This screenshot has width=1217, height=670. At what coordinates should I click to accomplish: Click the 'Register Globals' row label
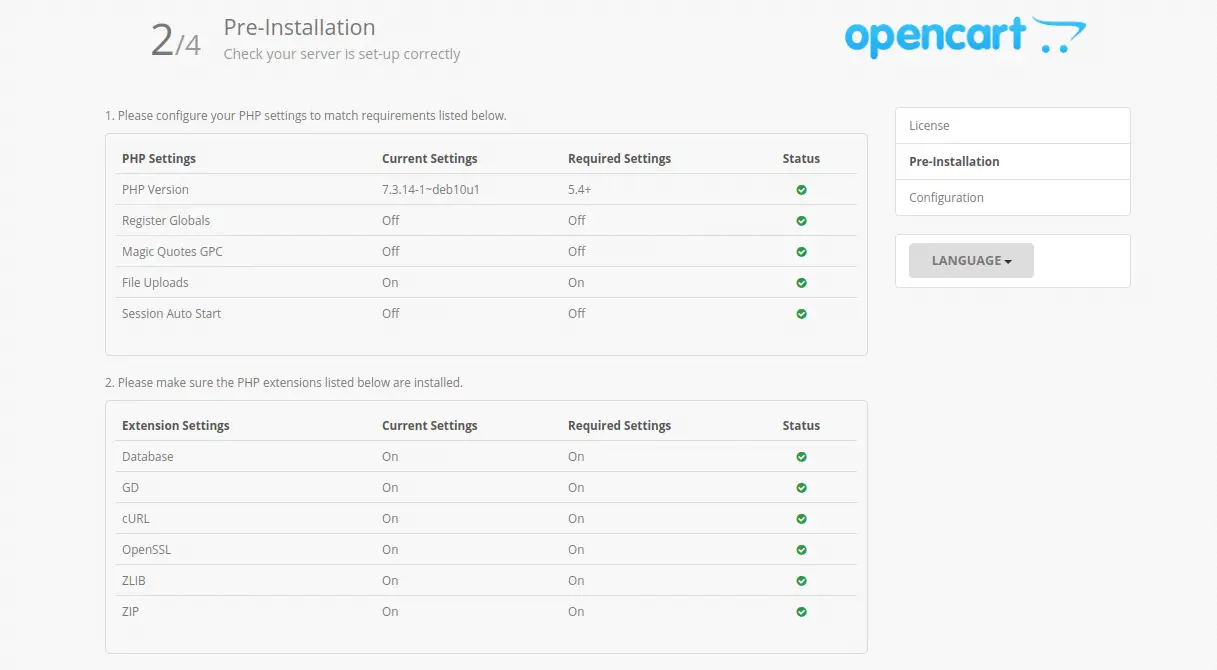[166, 221]
